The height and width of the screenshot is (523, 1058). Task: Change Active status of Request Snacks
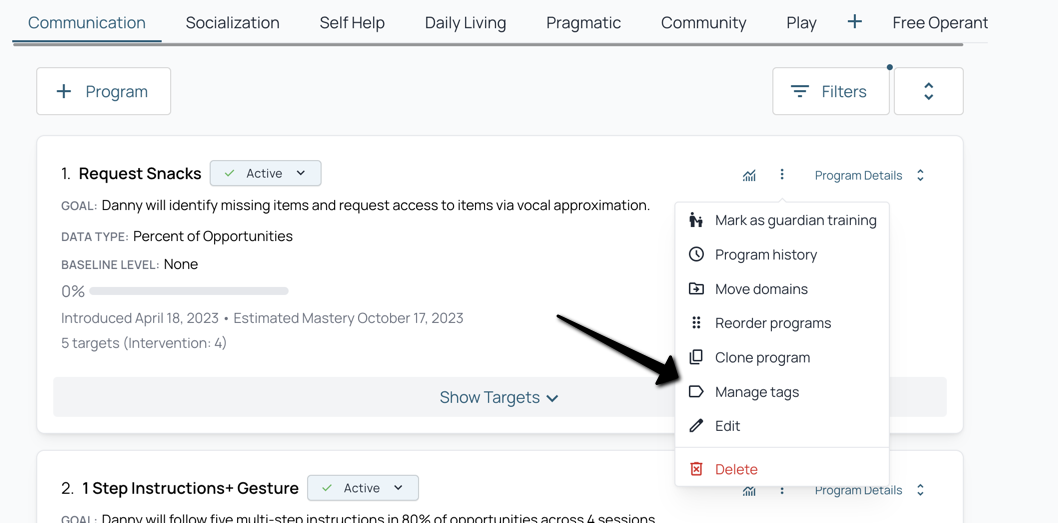(x=265, y=173)
